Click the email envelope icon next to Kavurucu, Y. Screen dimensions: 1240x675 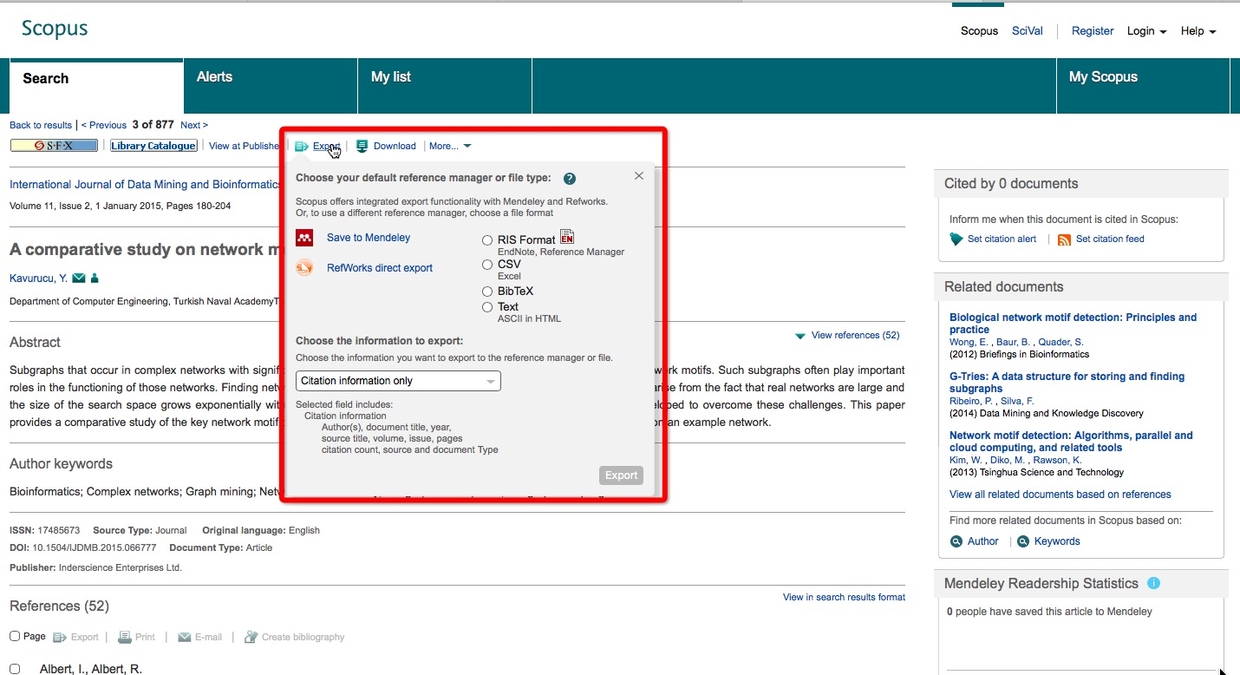79,278
